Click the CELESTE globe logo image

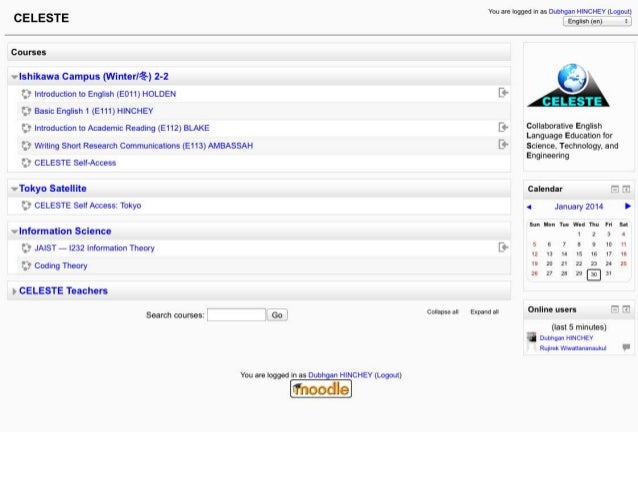pos(568,85)
